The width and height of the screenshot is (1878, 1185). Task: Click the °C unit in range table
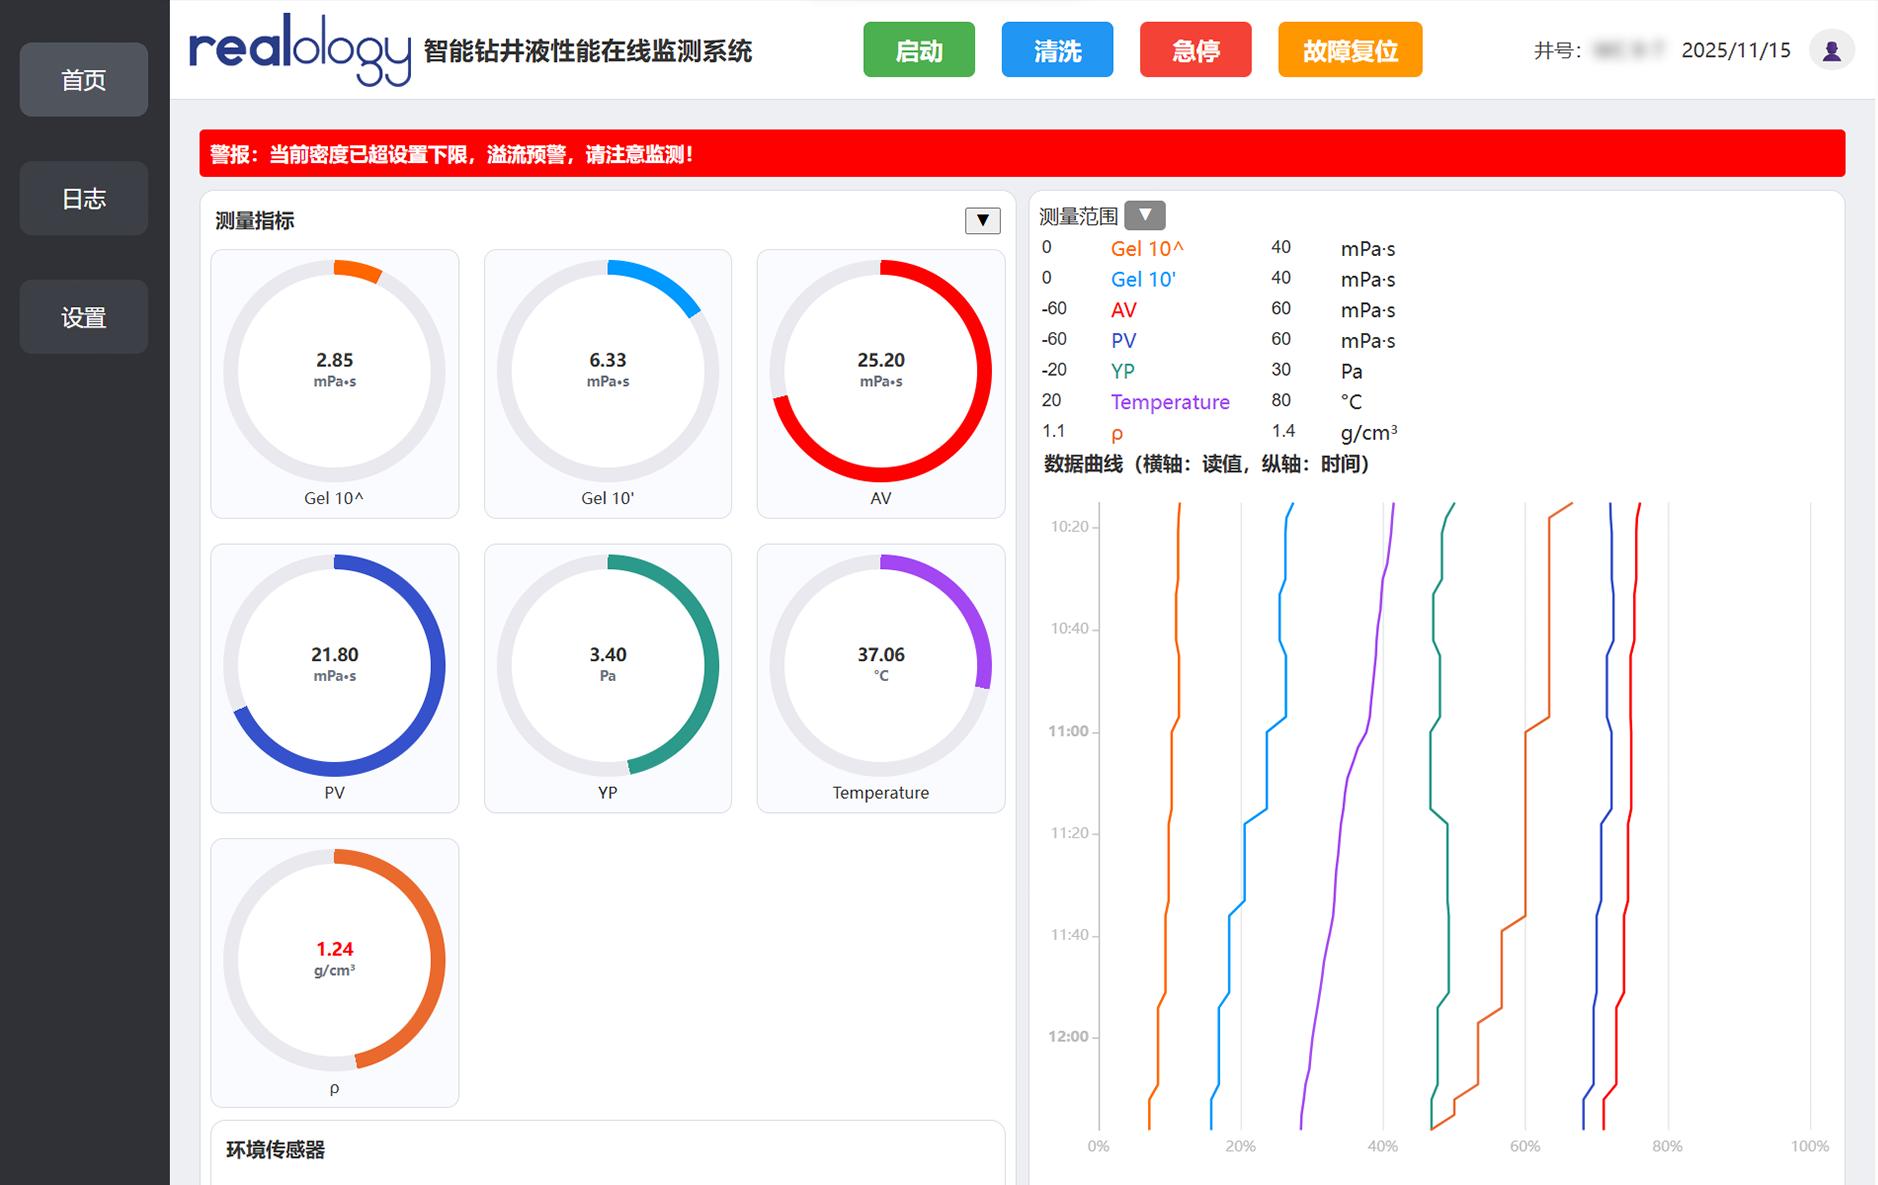pyautogui.click(x=1351, y=402)
